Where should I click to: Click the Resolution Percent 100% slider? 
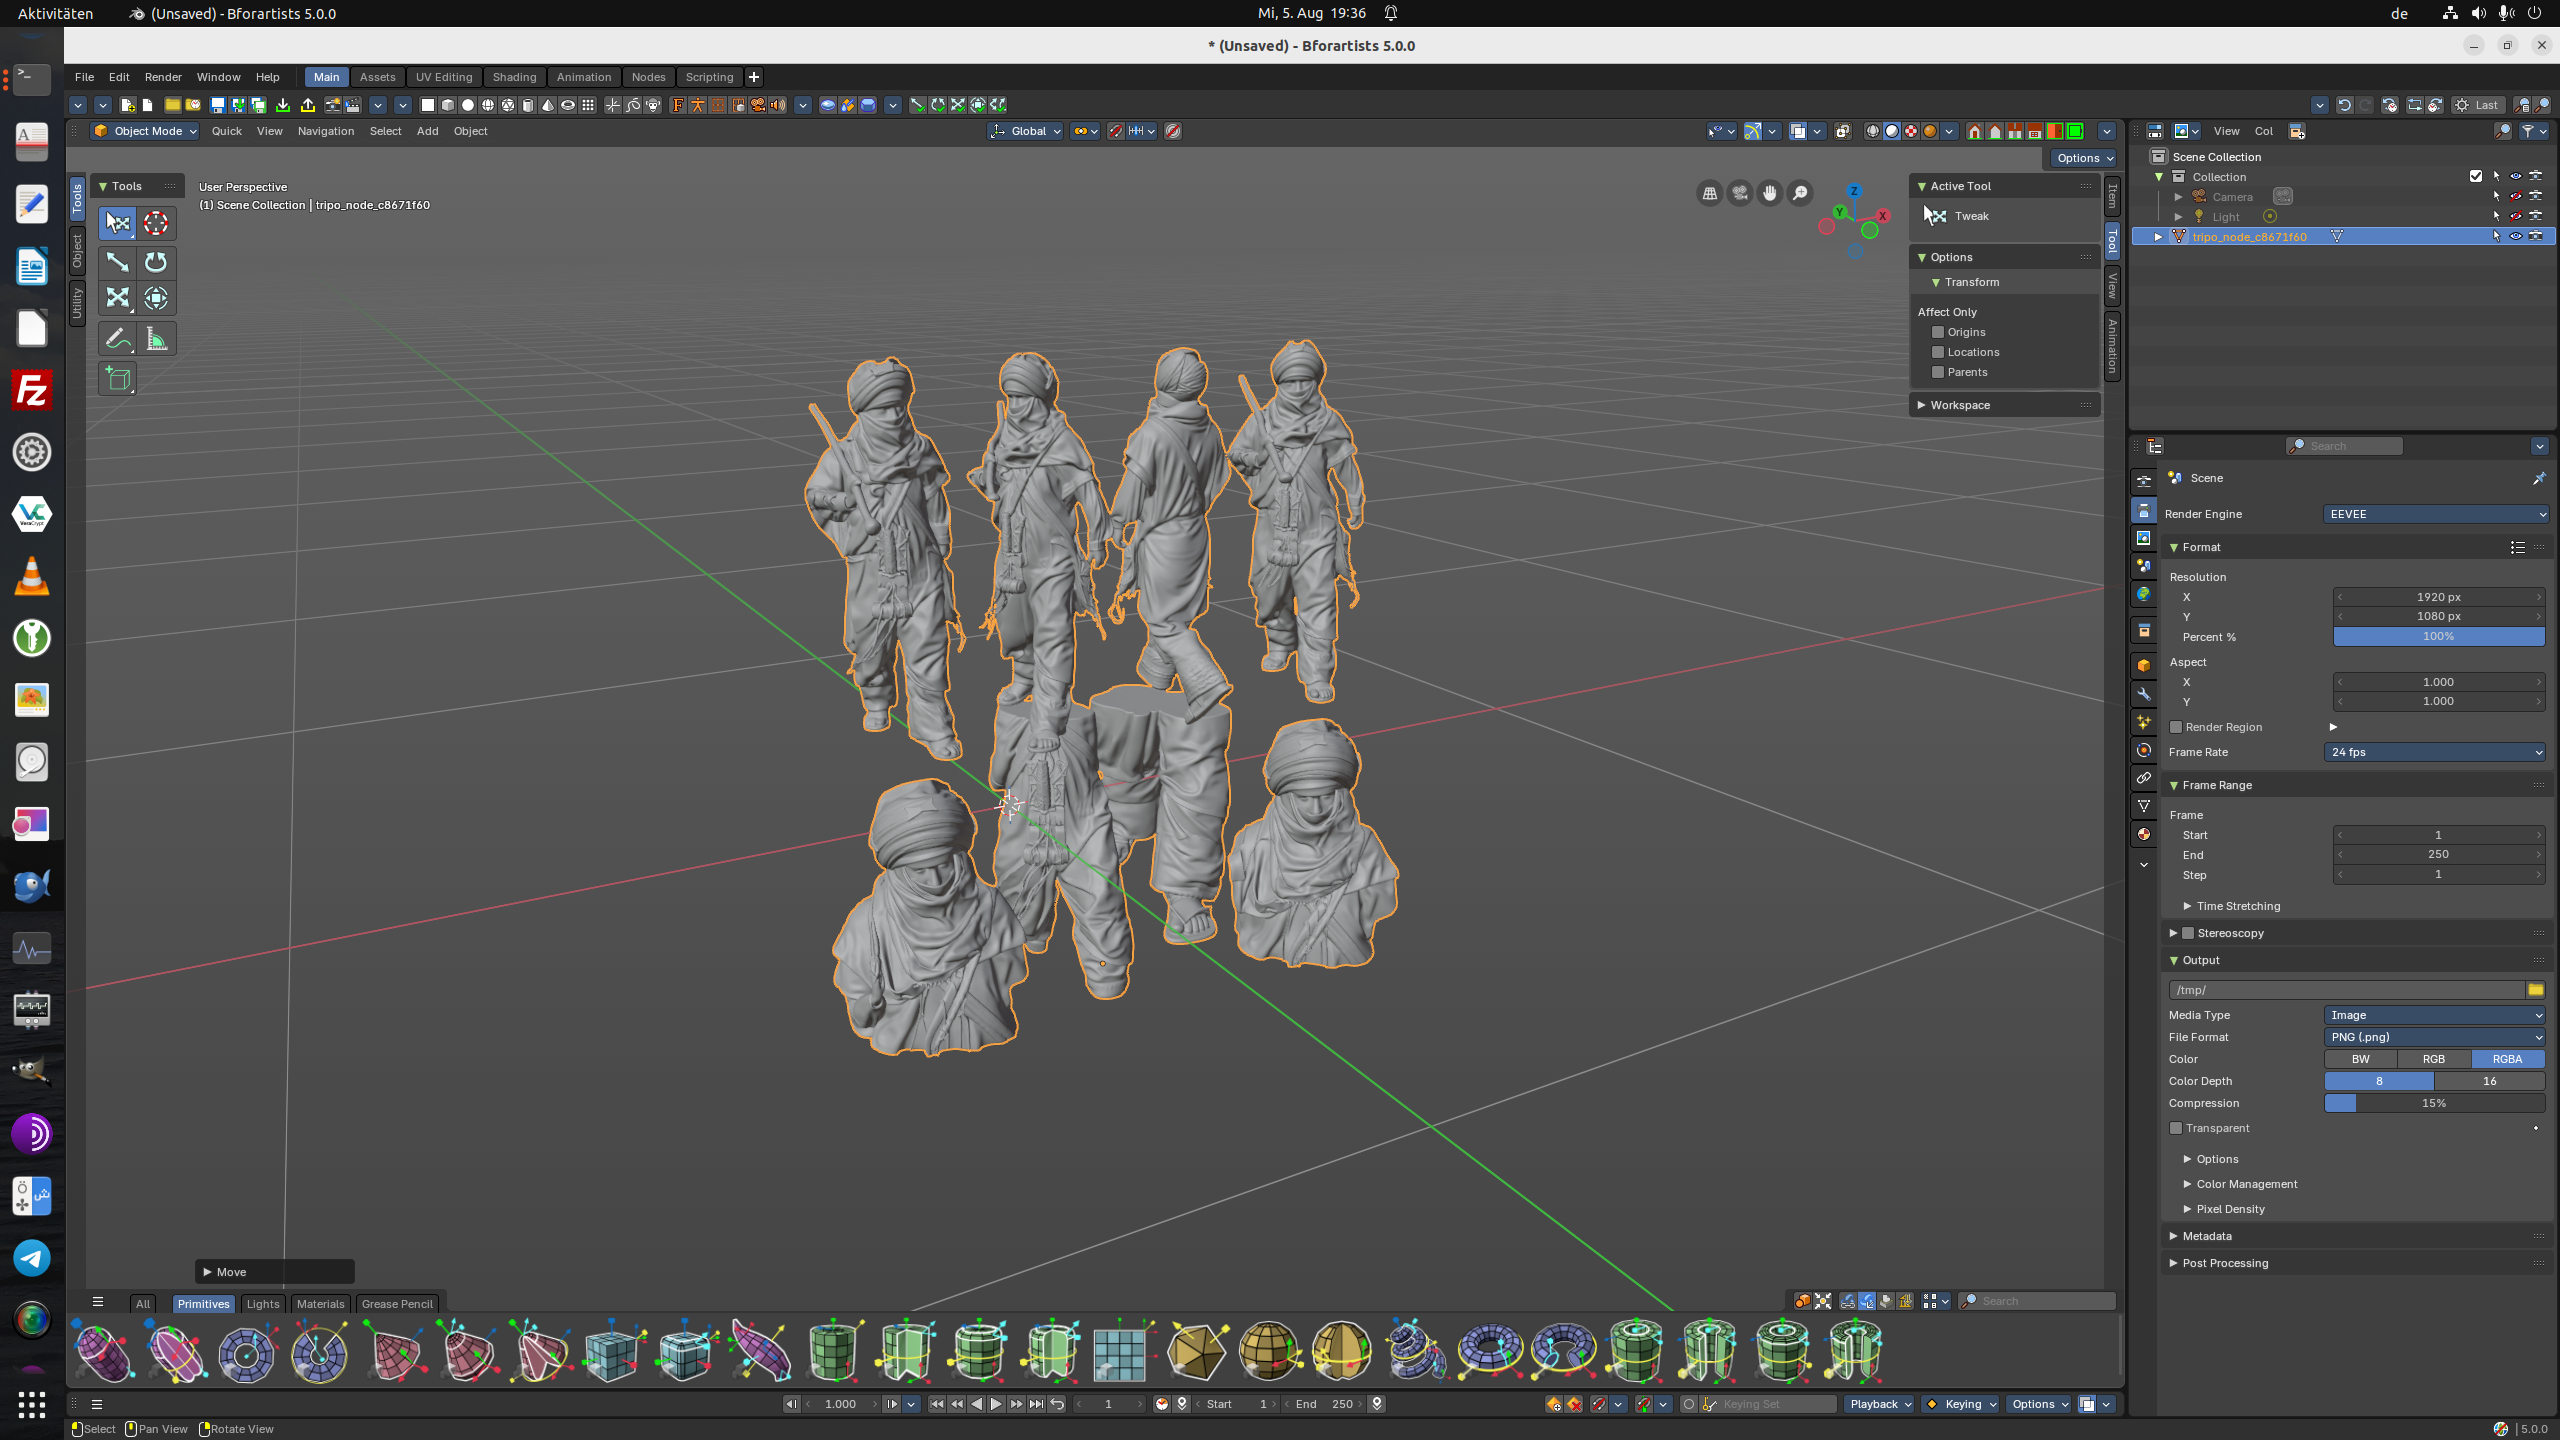2439,637
